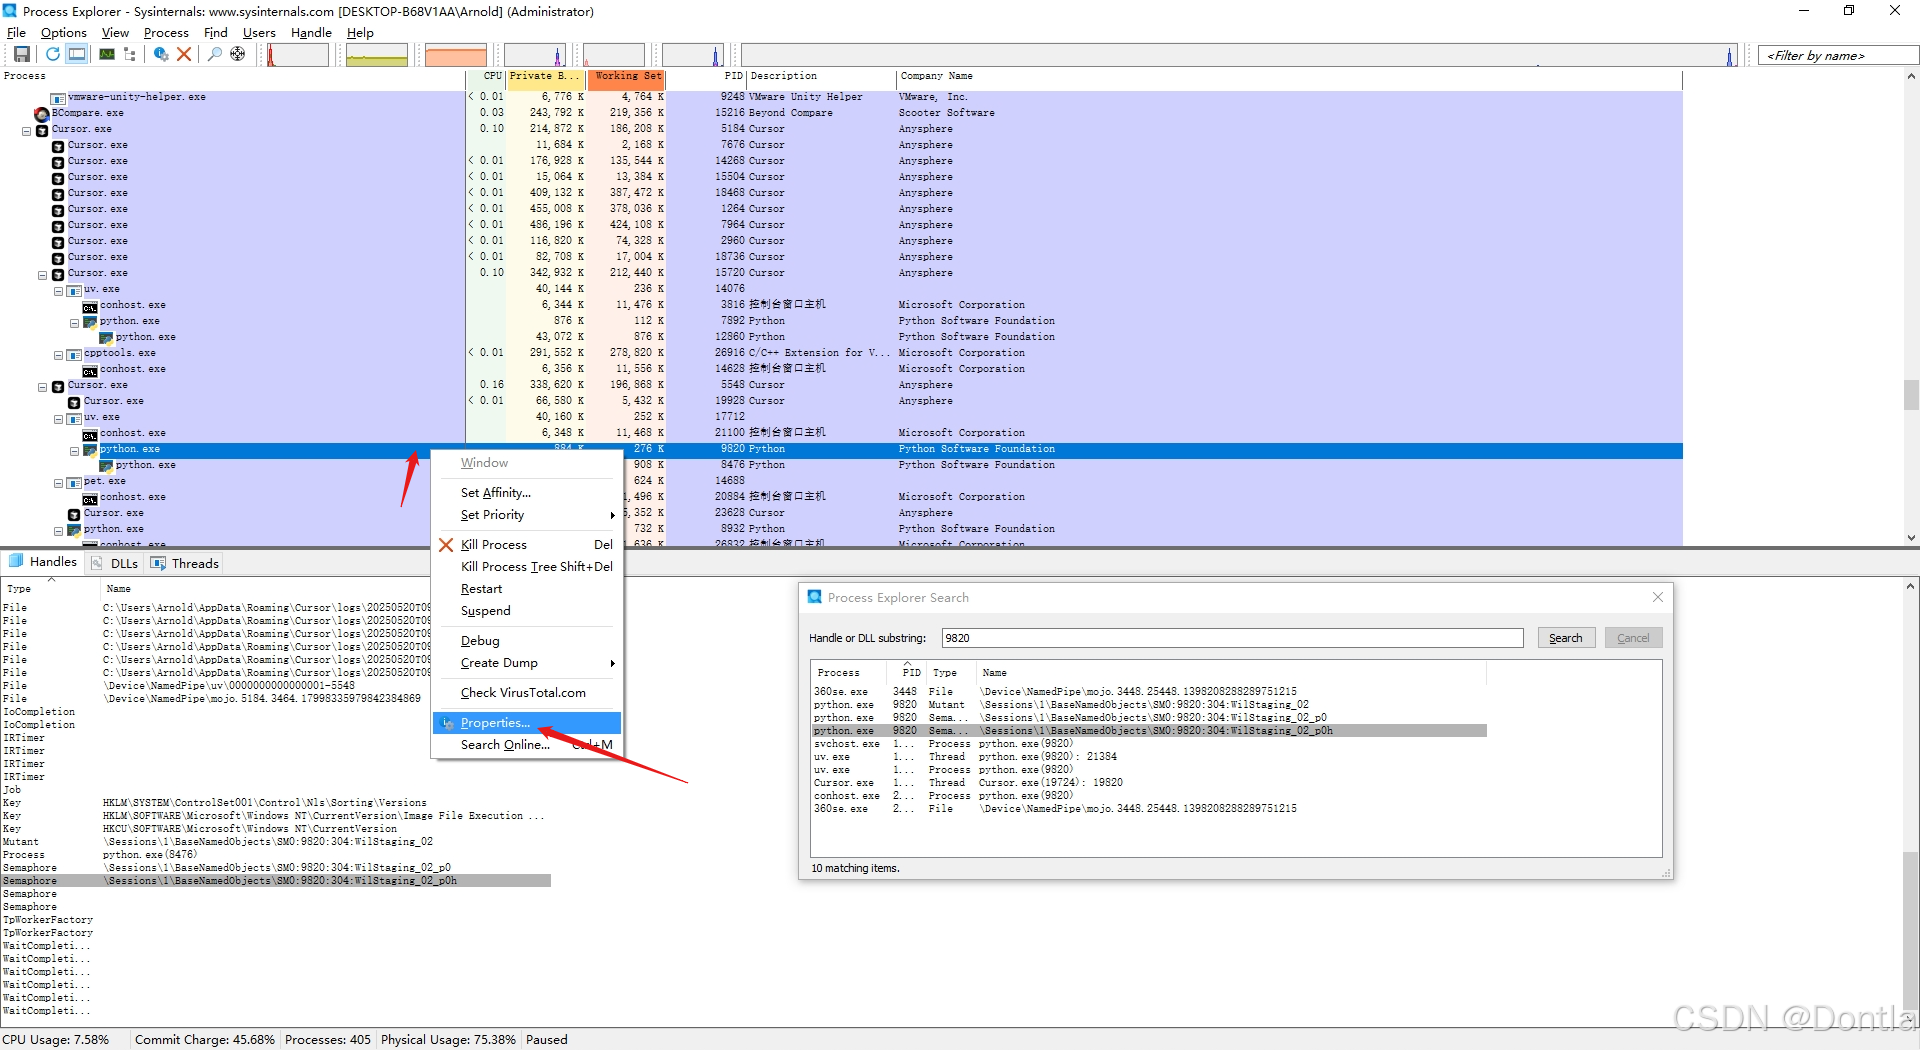Open the Process menu
This screenshot has height=1050, width=1920.
pos(166,32)
